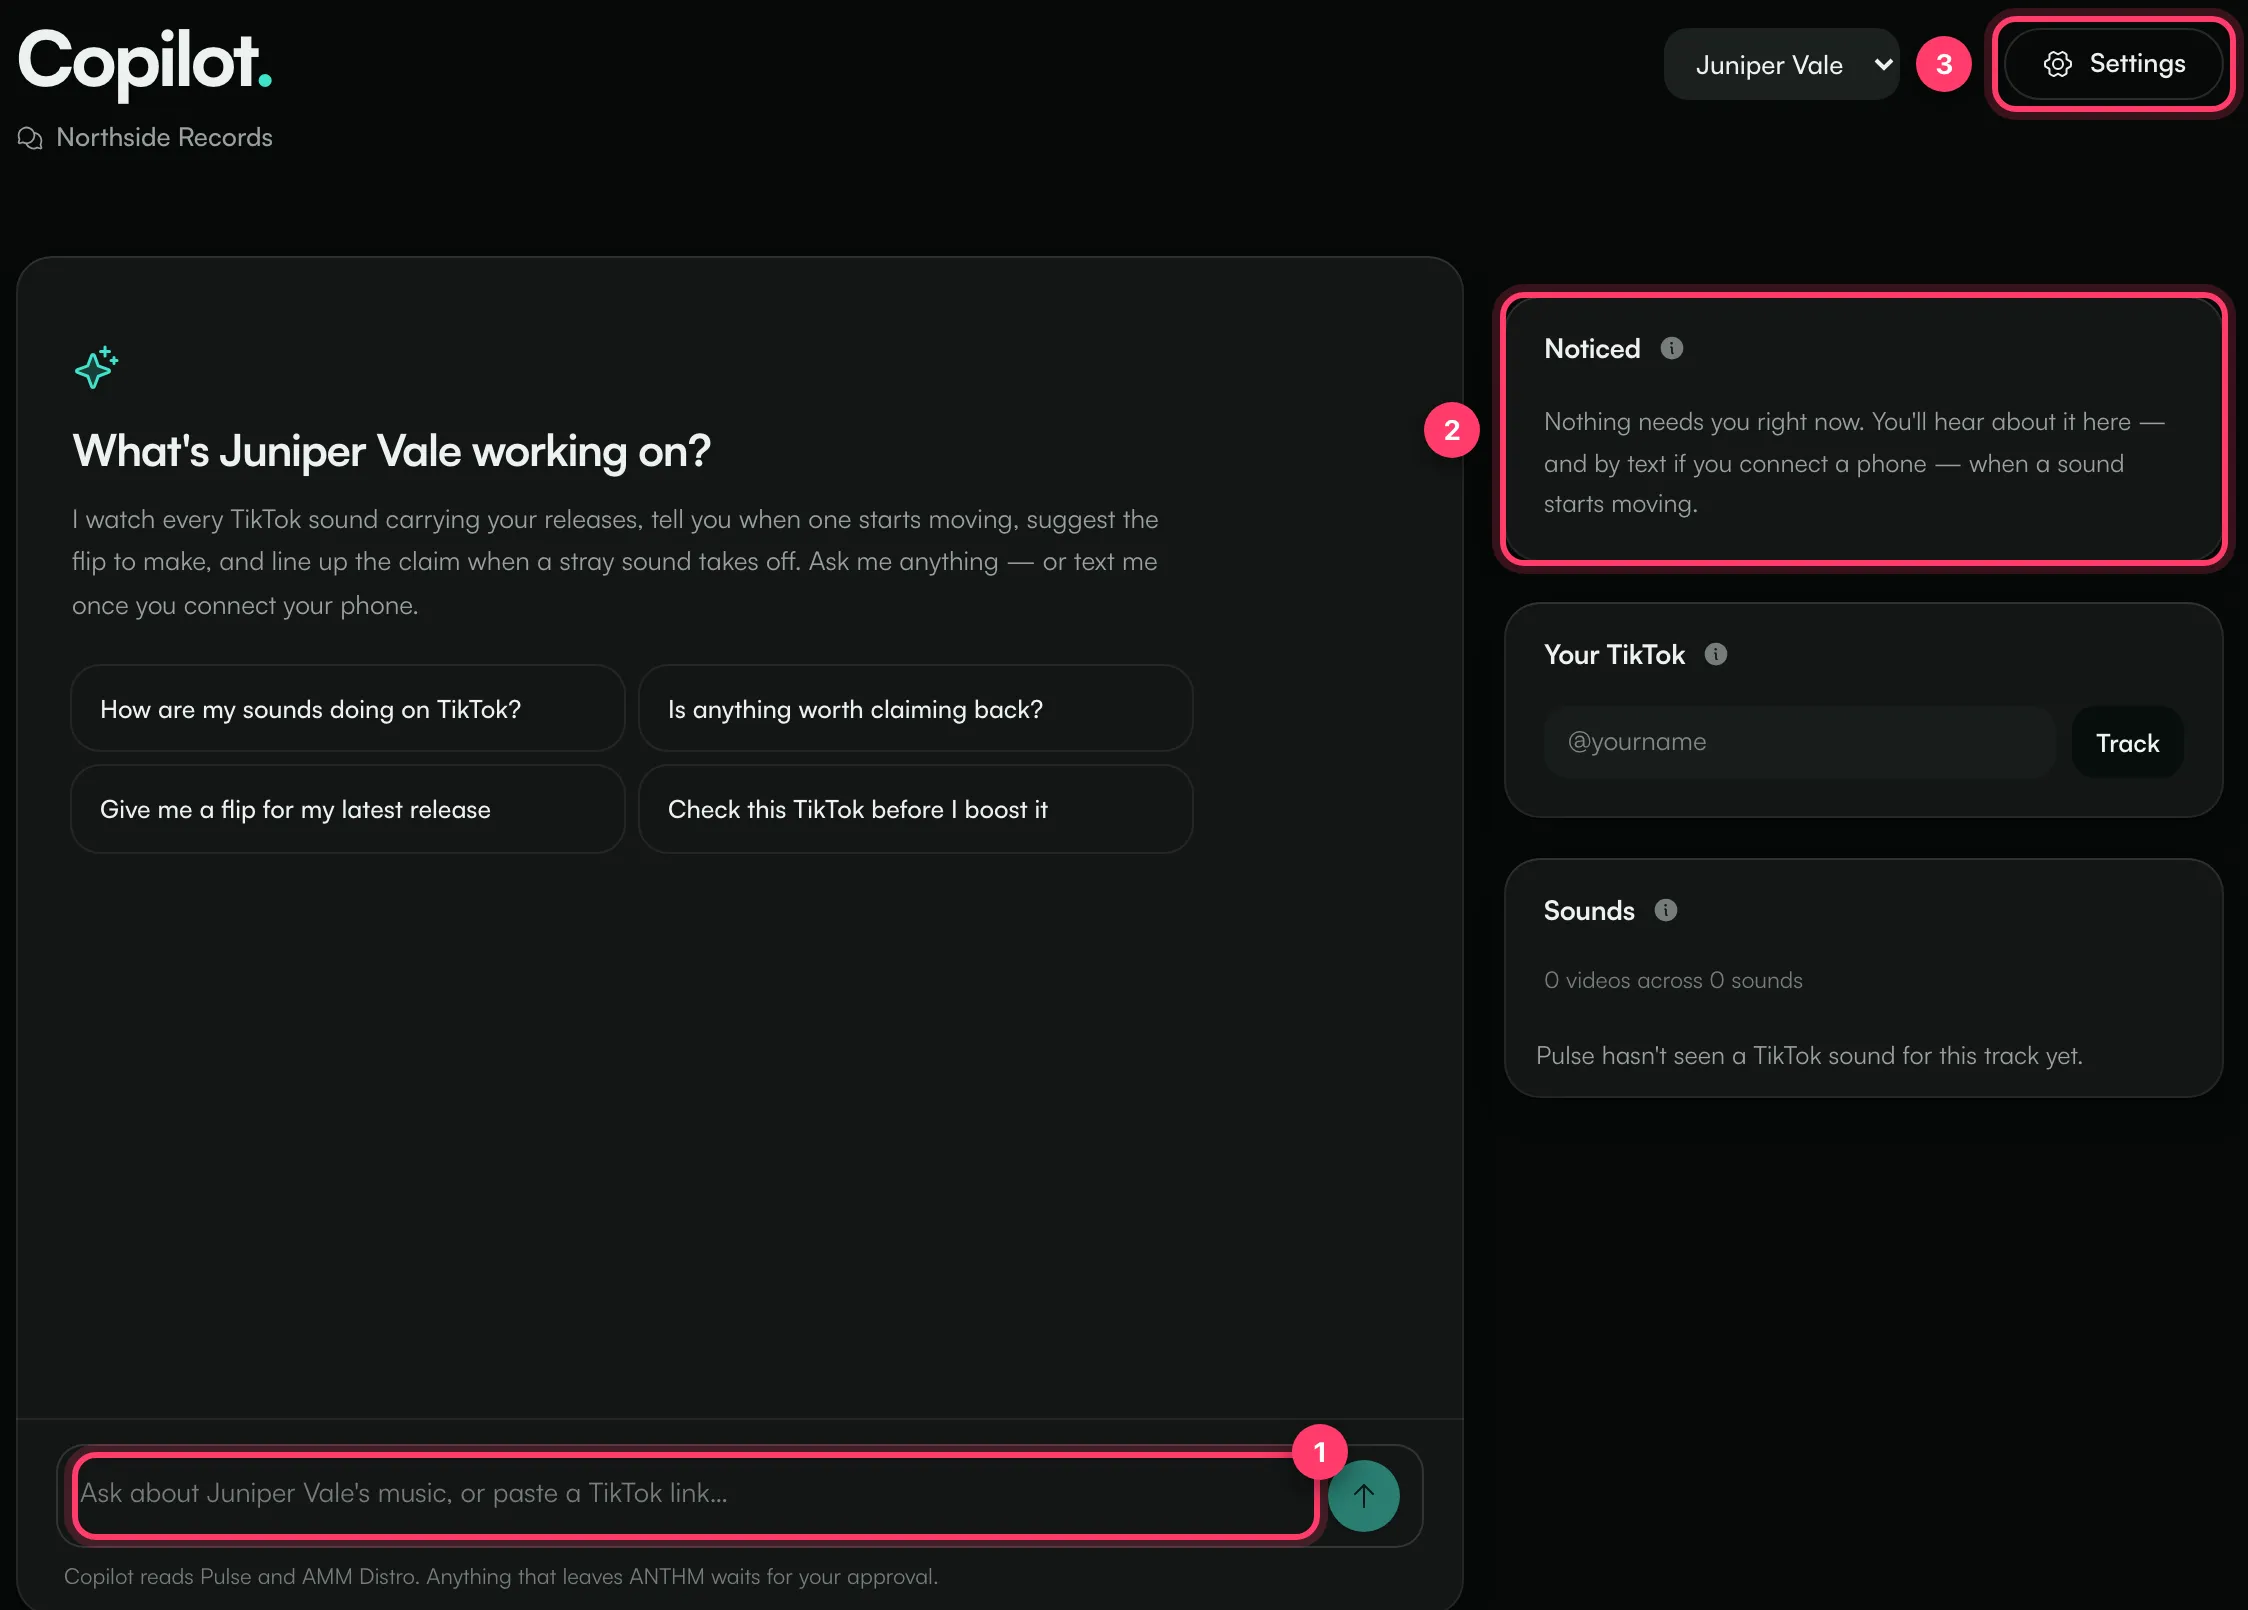Click the gear icon in Settings

tap(2057, 64)
